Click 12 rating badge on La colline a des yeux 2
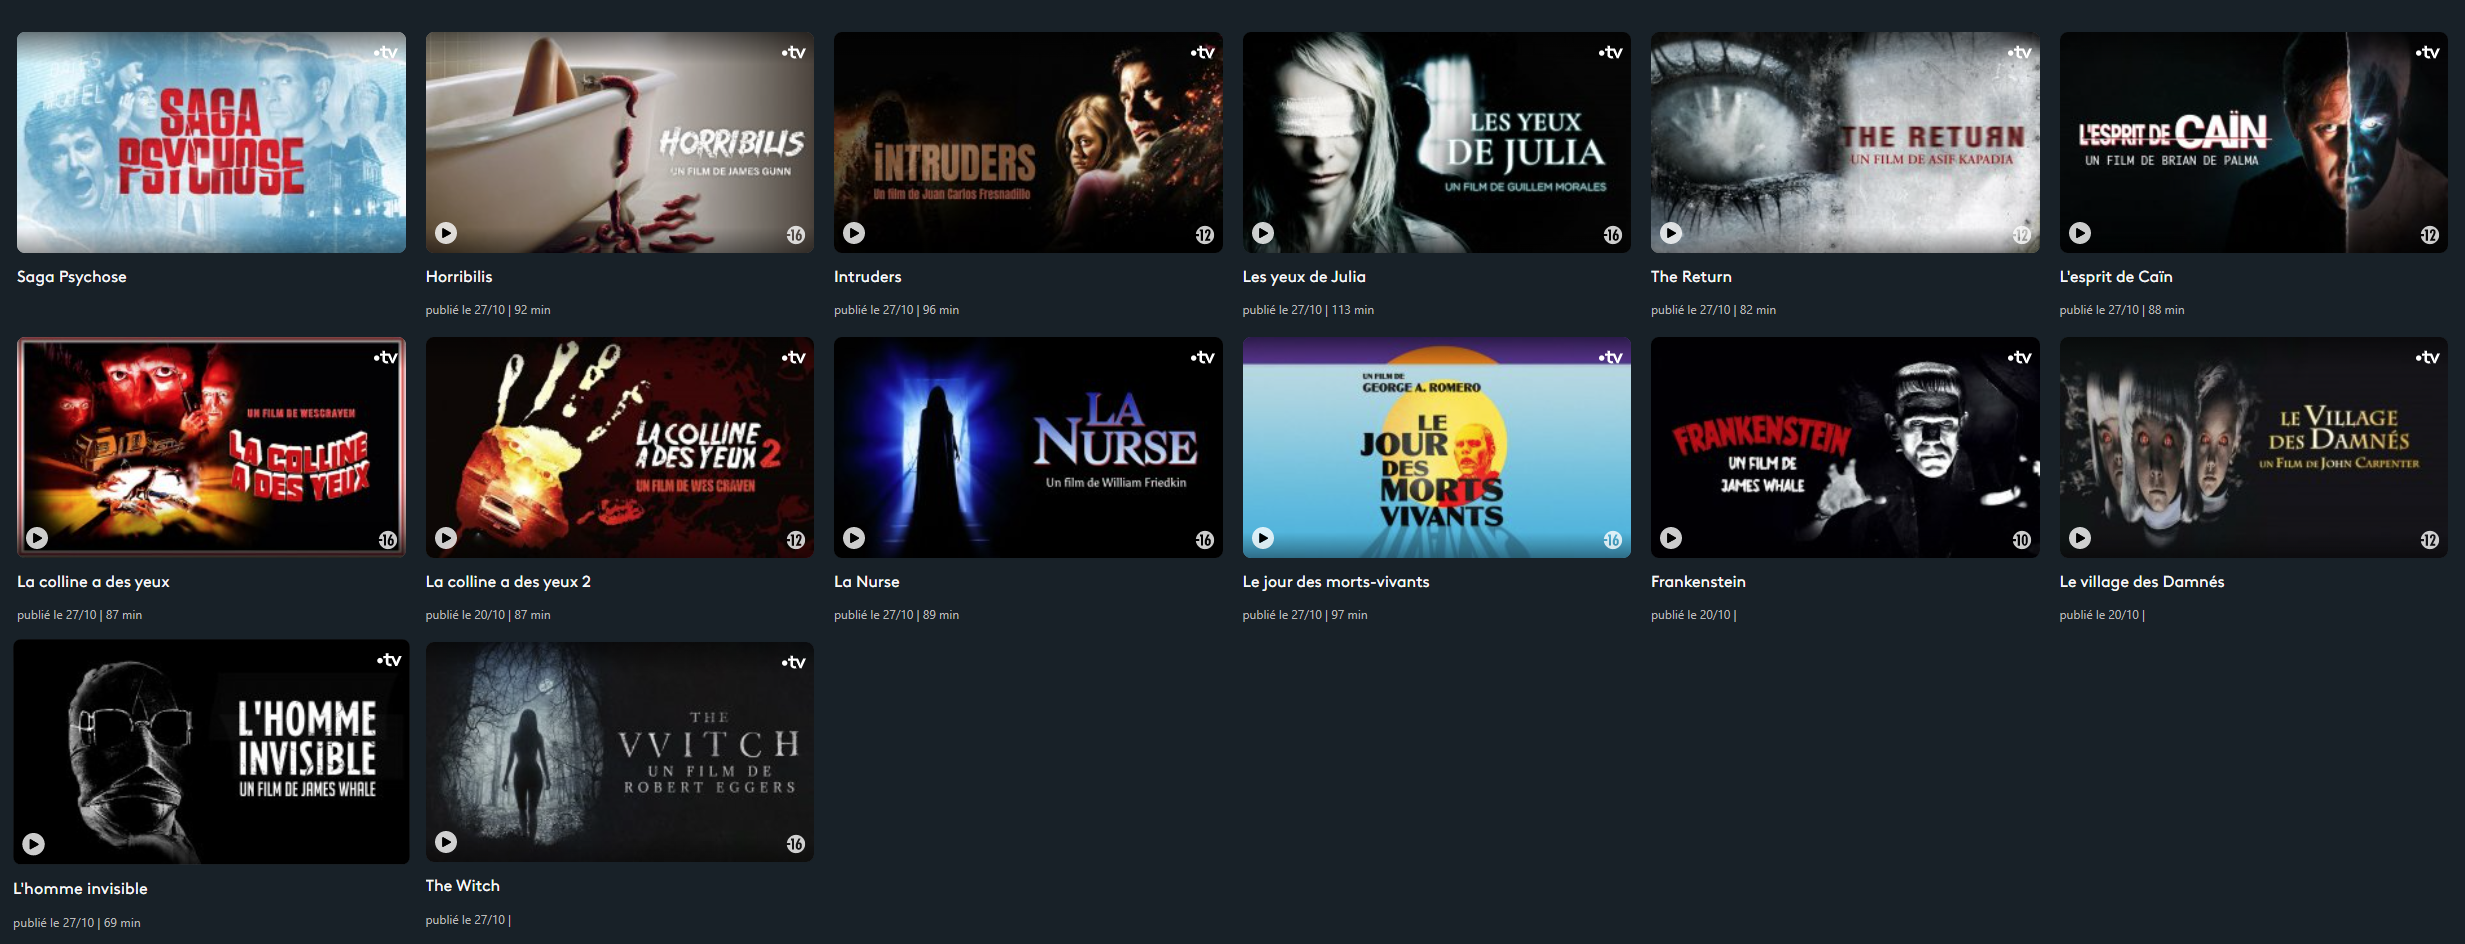Screen dimensions: 2465x944 796,540
